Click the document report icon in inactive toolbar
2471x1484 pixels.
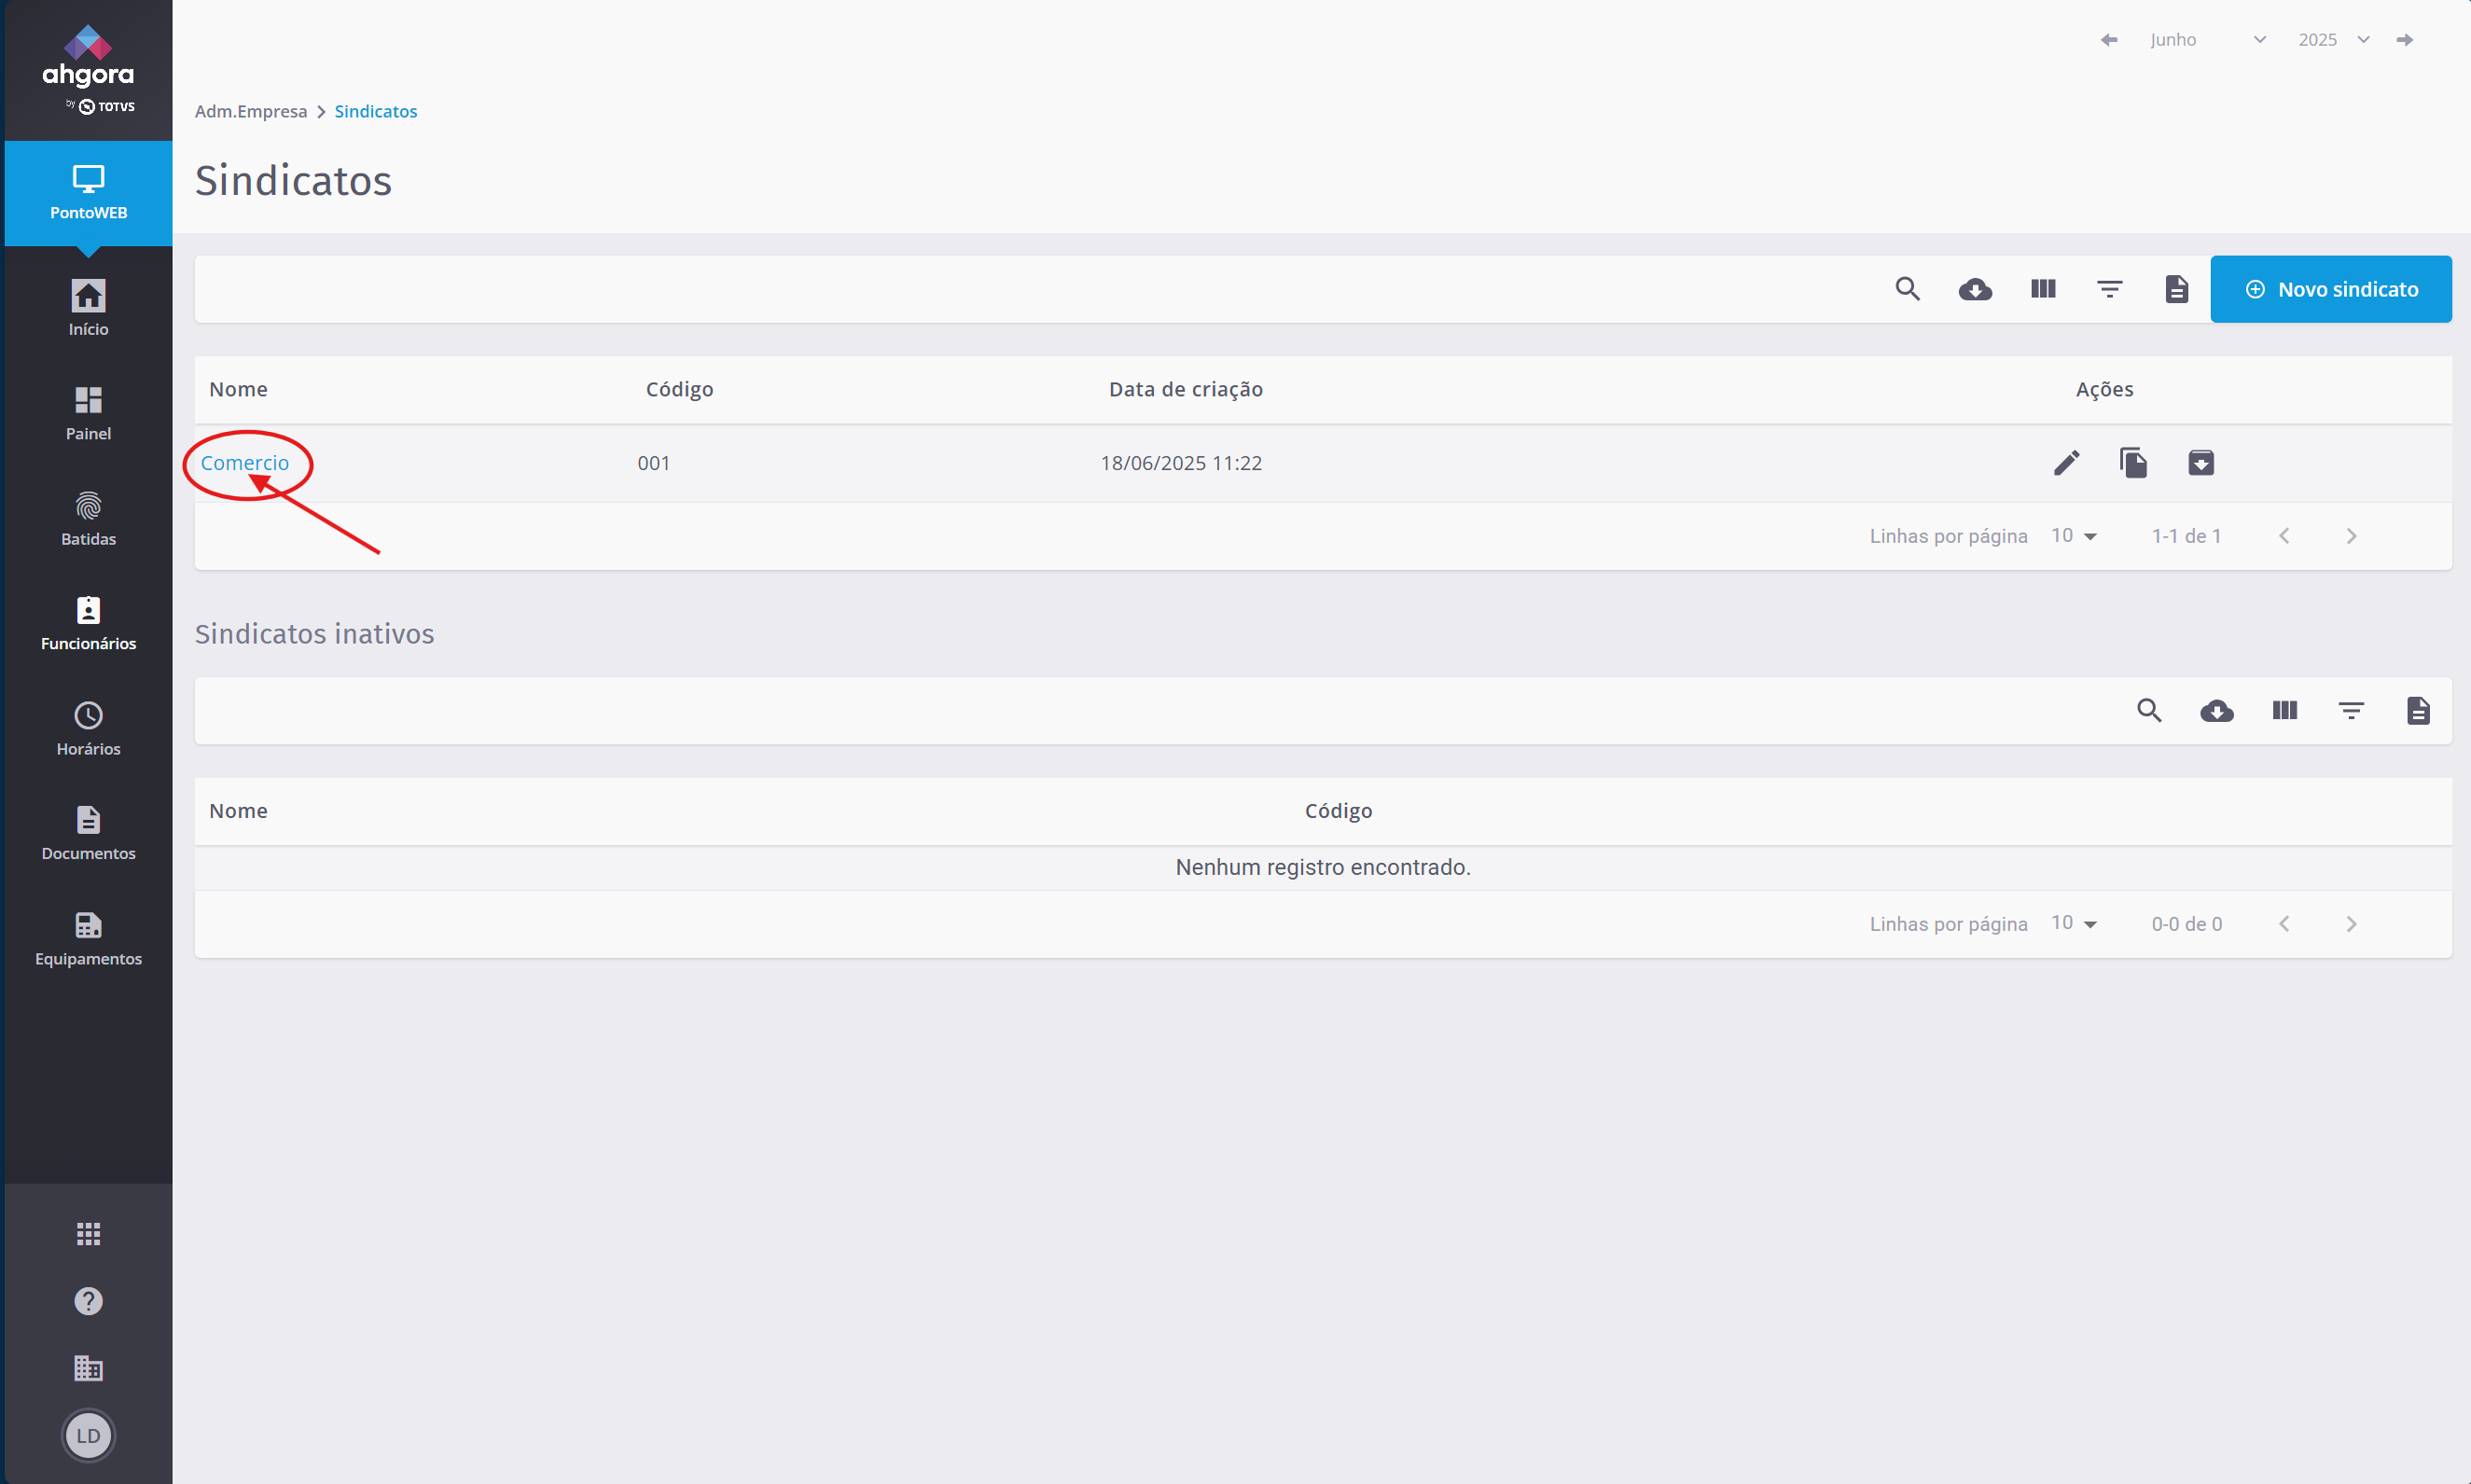(x=2417, y=711)
